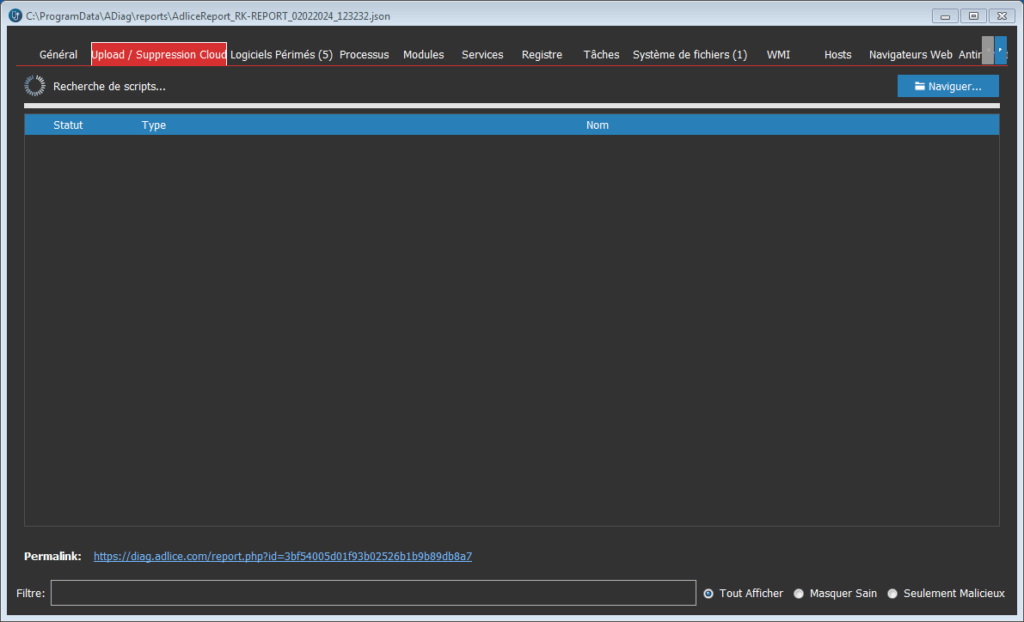Select the Tout Afficher radio button
1024x622 pixels.
tap(709, 593)
